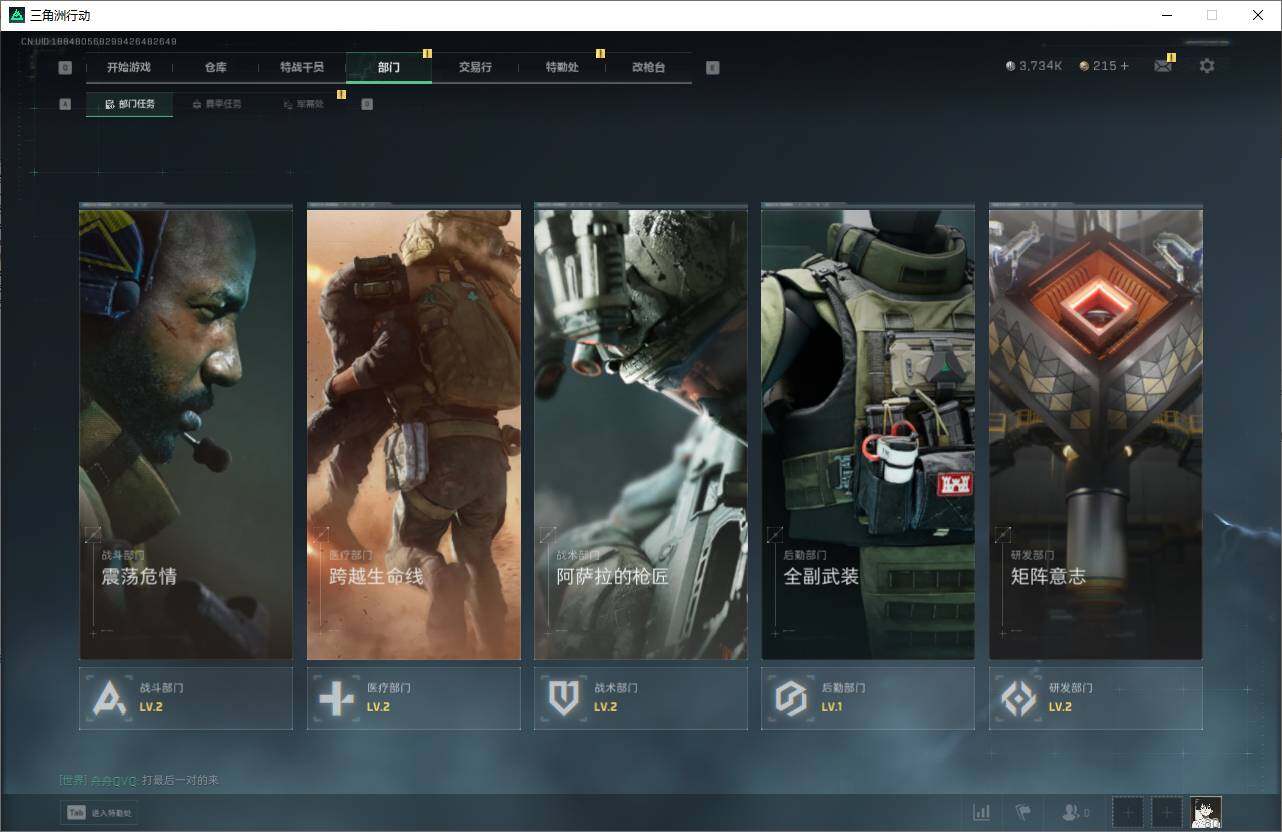Click the 研发部门 diamond icon
The image size is (1282, 832).
(x=1019, y=698)
